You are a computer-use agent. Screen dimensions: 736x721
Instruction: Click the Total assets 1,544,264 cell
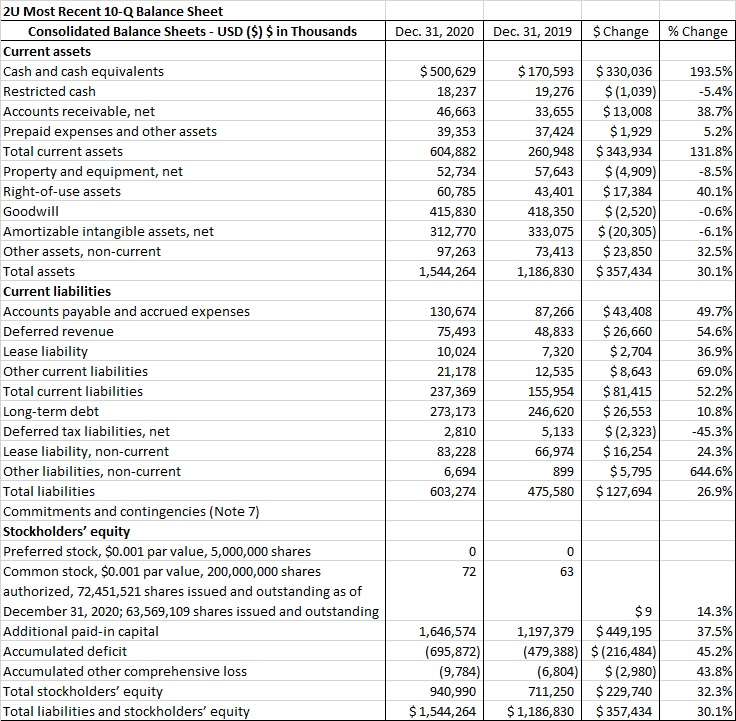(435, 272)
